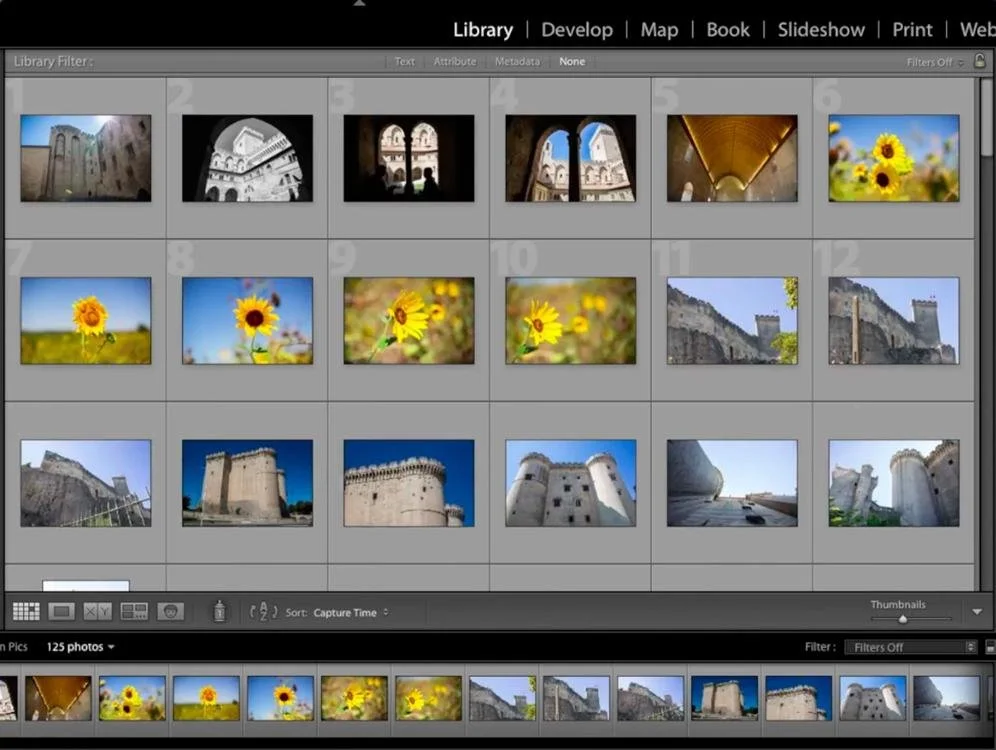Select grid photo 6 sunflower cluster
The image size is (996, 750).
[894, 158]
